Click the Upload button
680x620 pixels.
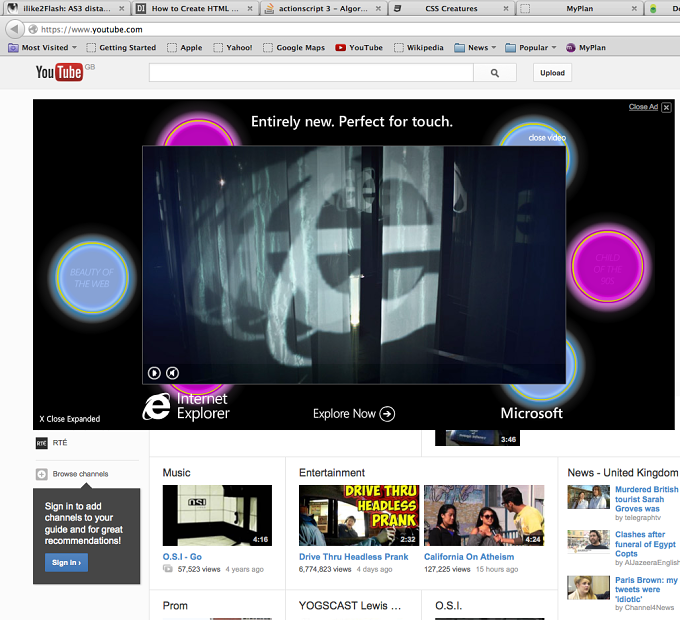click(552, 73)
